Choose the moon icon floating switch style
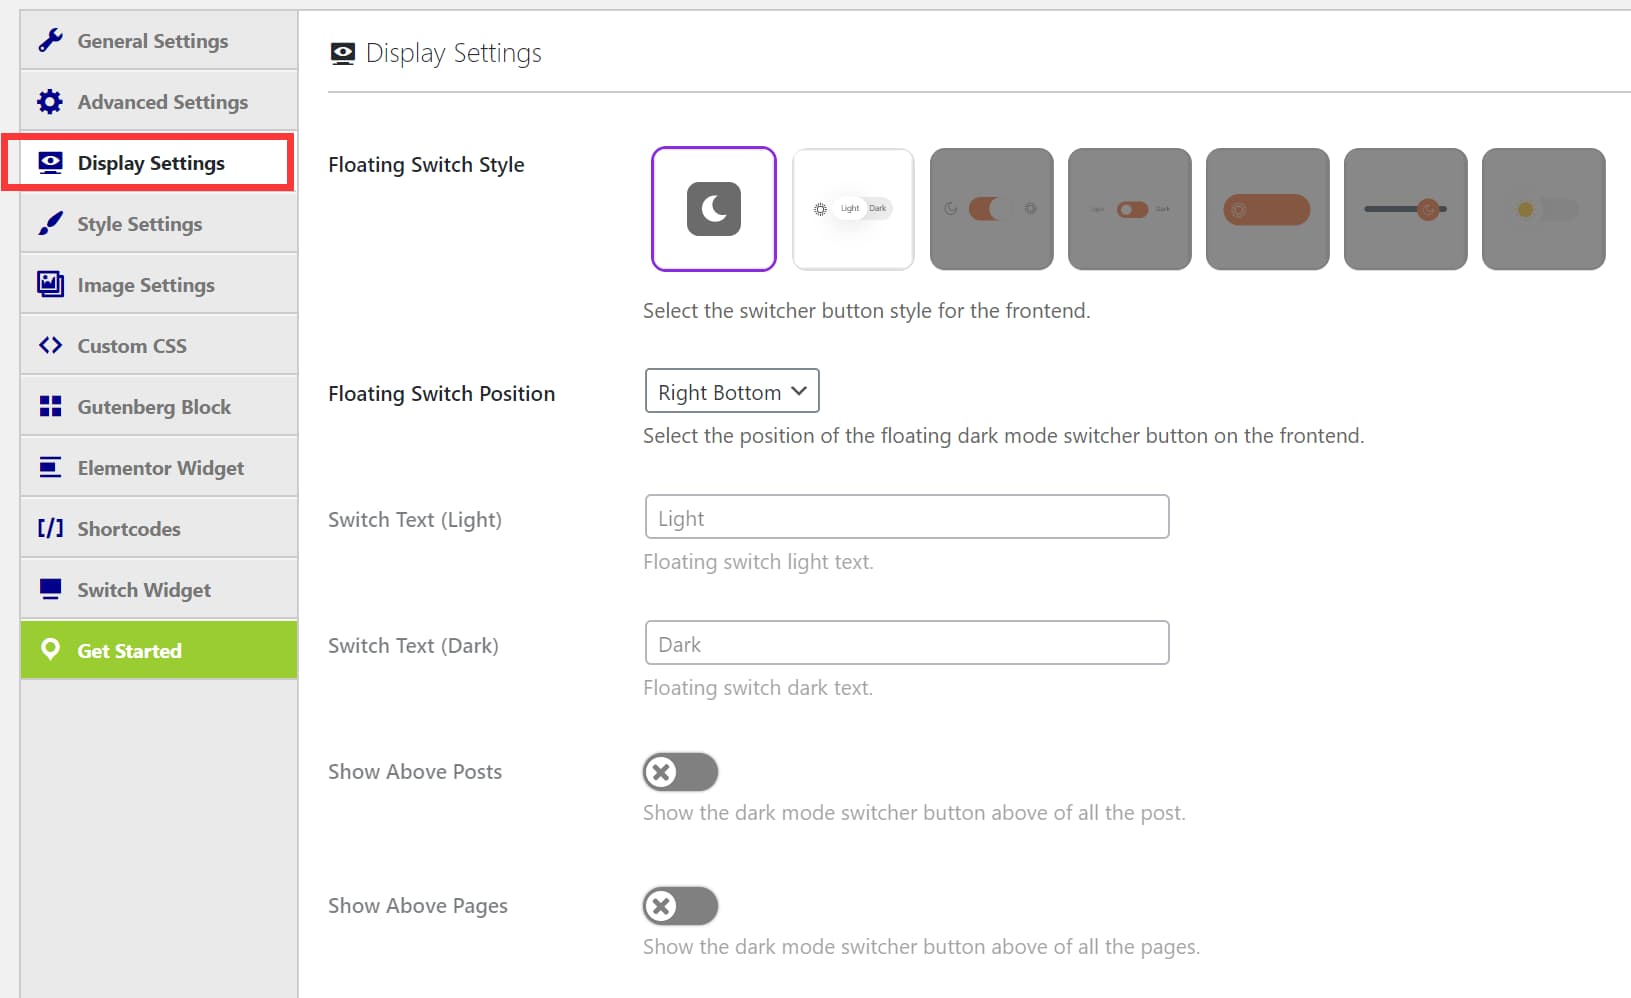The height and width of the screenshot is (998, 1631). tap(714, 209)
